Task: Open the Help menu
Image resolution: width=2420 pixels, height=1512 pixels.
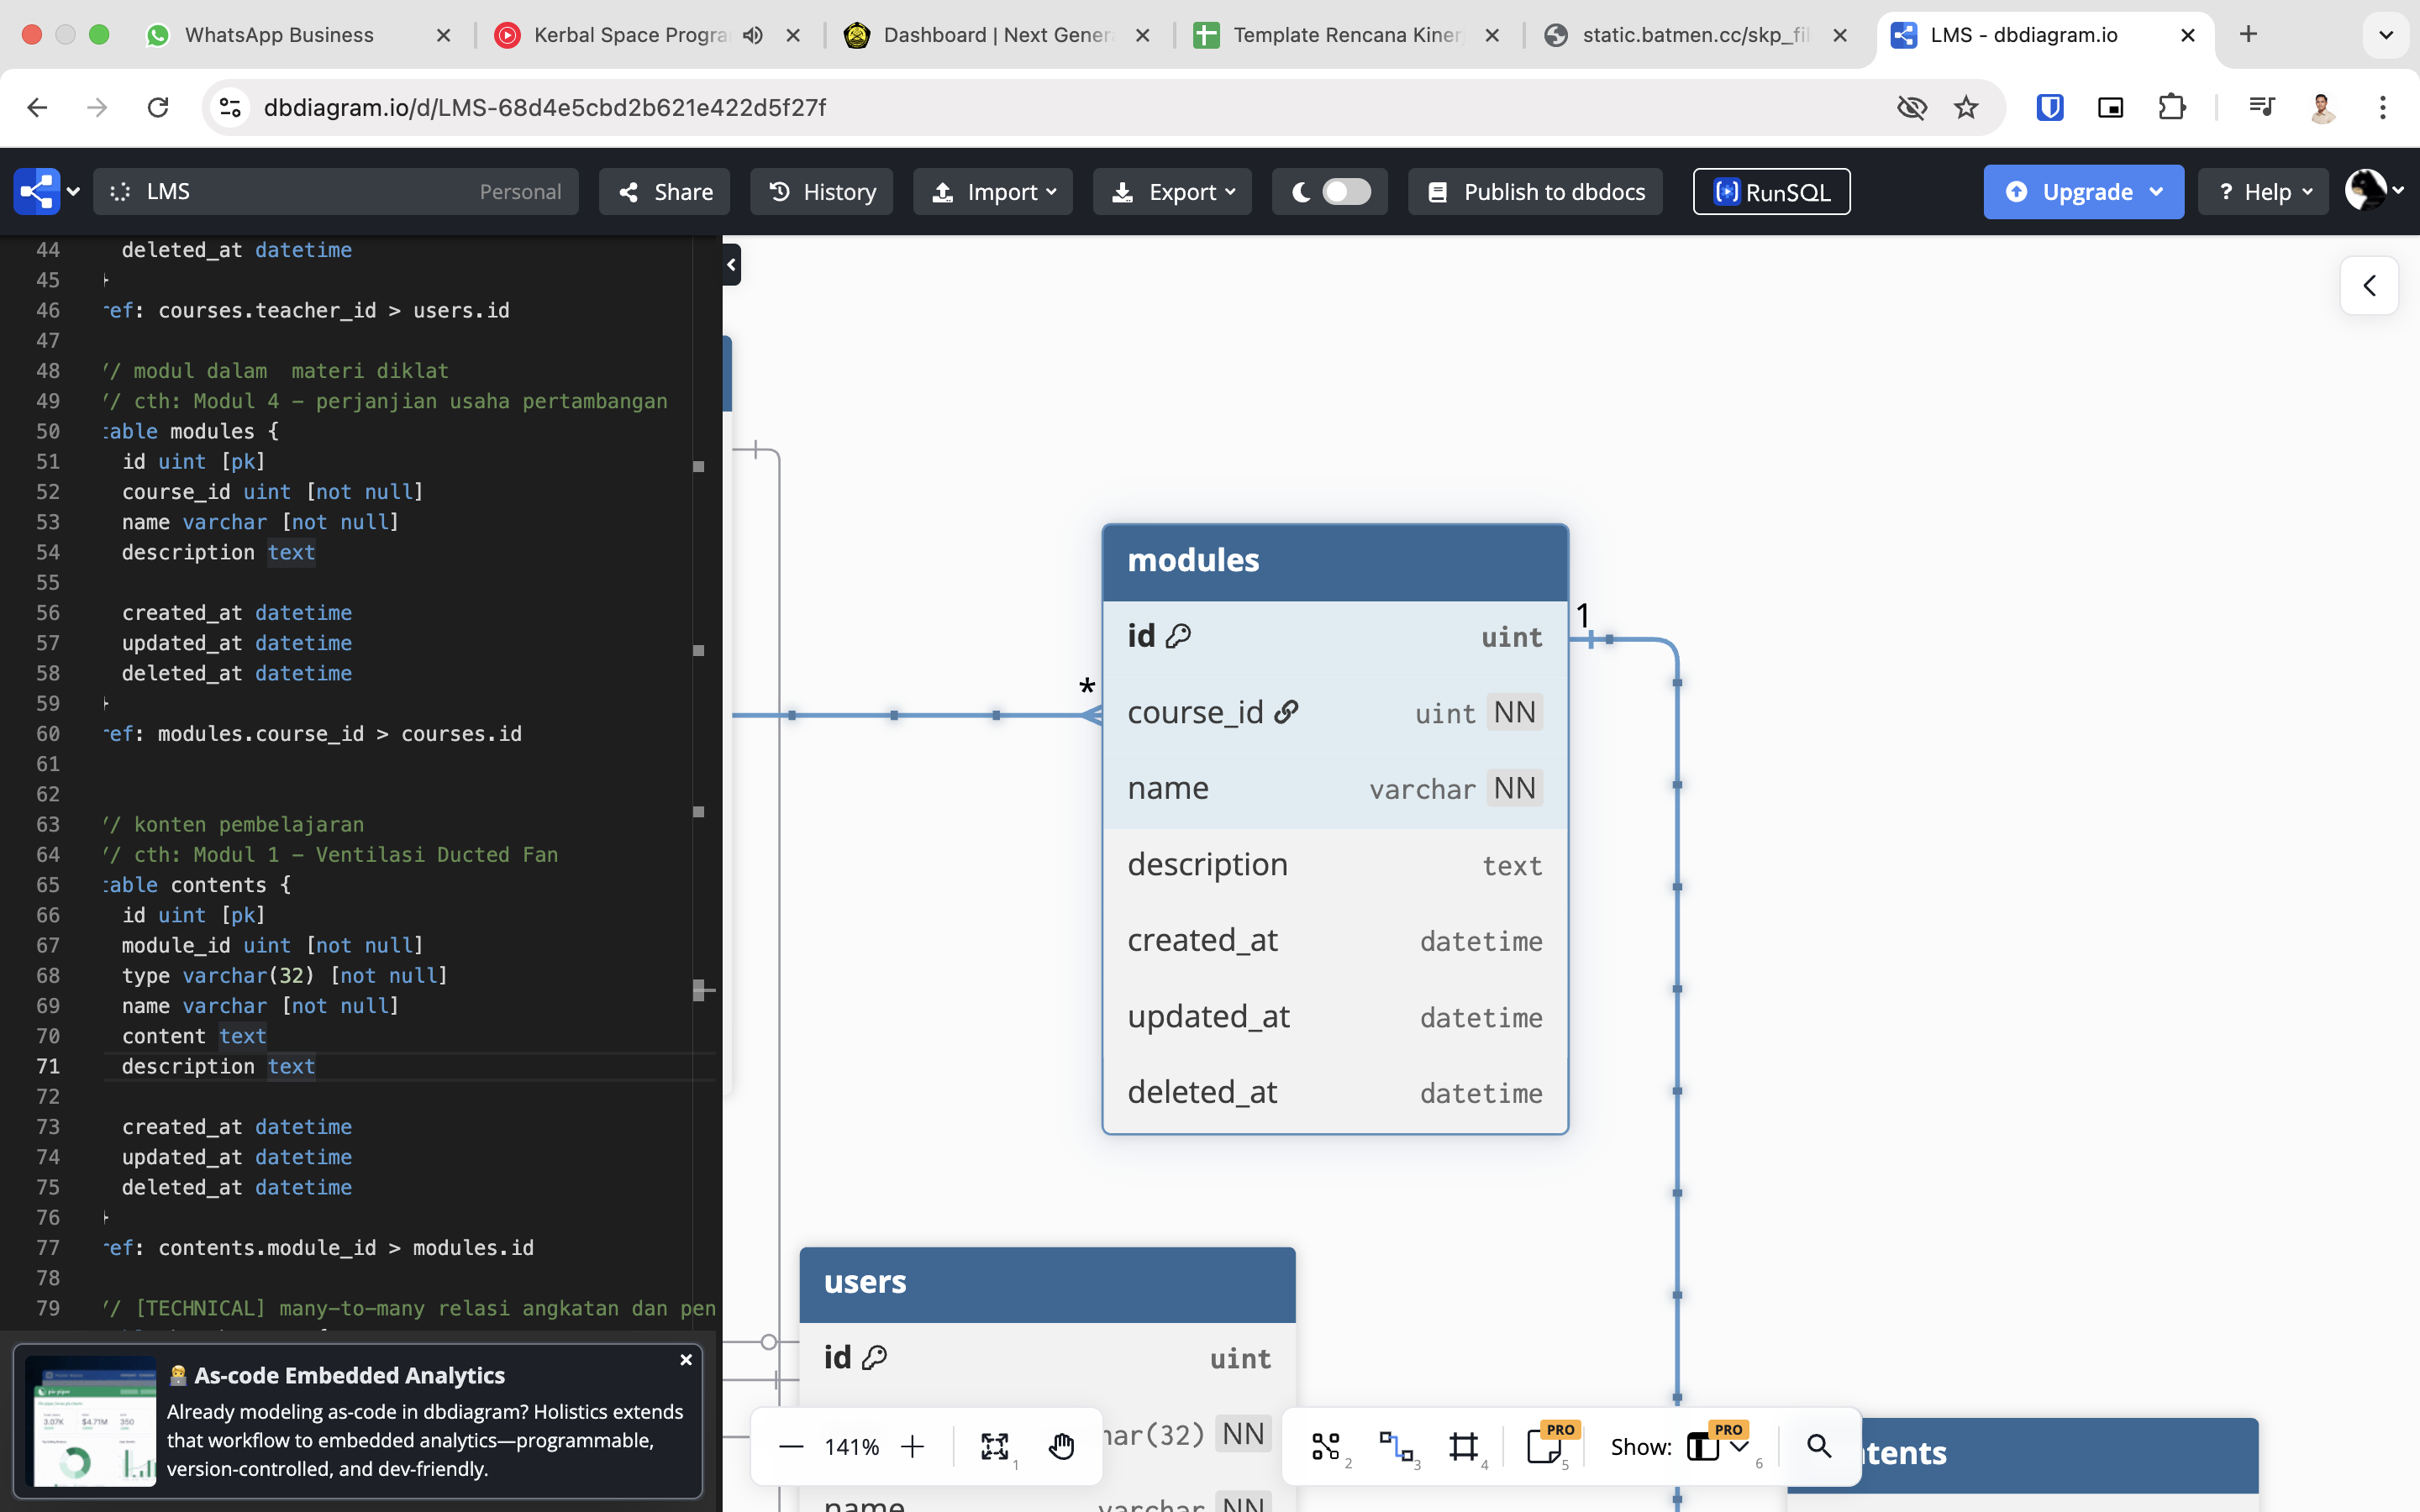Action: point(2264,192)
